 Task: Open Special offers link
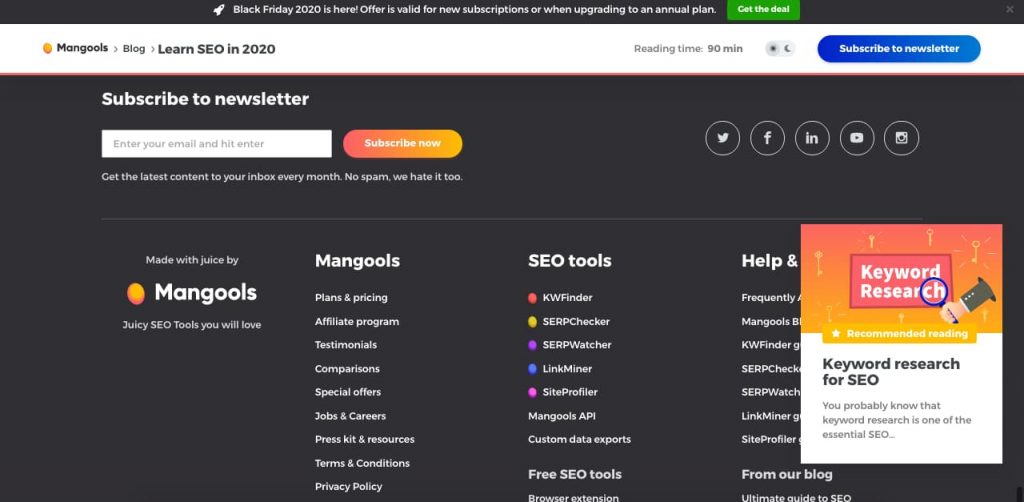[x=347, y=392]
